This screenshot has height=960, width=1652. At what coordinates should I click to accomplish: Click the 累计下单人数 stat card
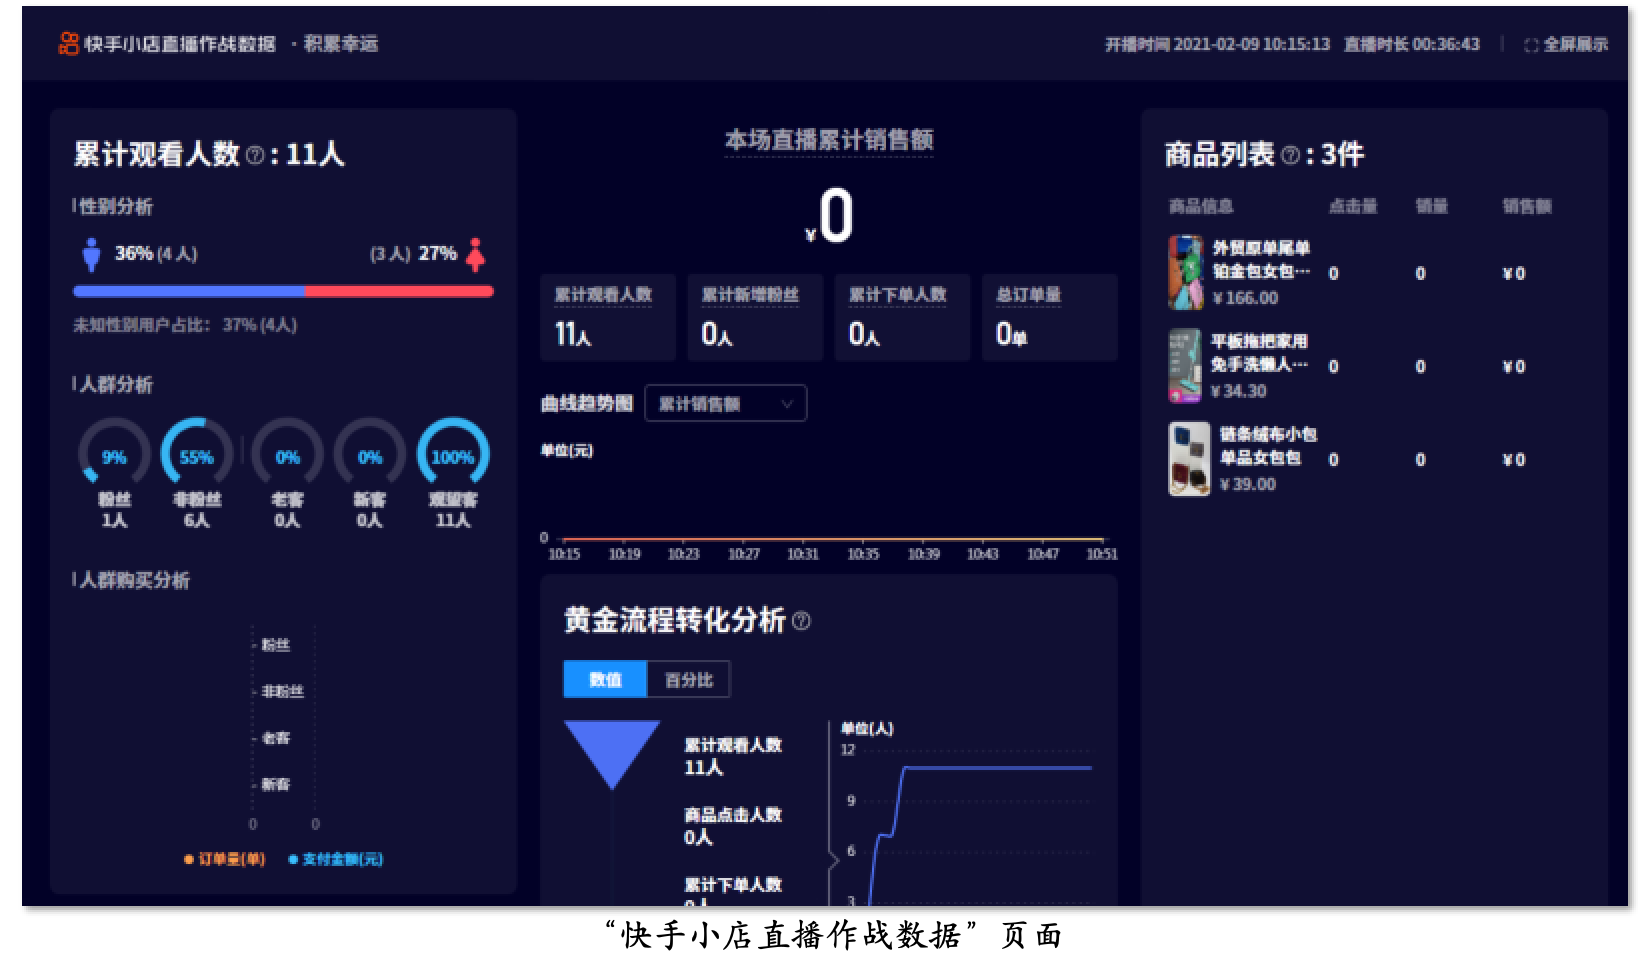[x=902, y=317]
